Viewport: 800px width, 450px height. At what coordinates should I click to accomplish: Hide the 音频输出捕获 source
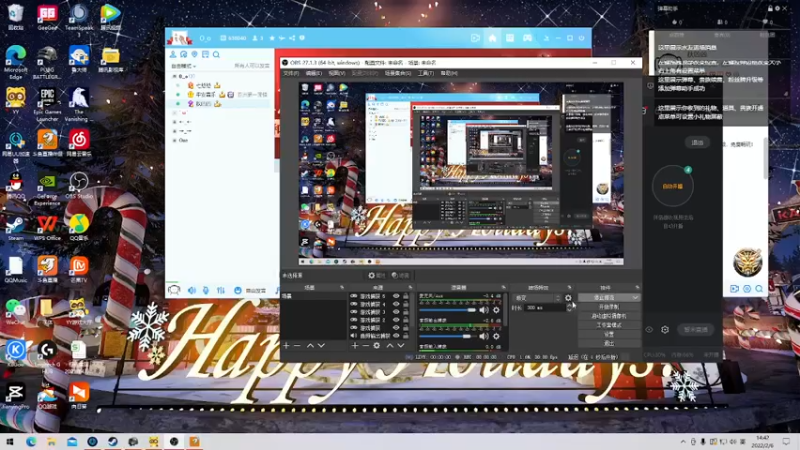tap(396, 336)
